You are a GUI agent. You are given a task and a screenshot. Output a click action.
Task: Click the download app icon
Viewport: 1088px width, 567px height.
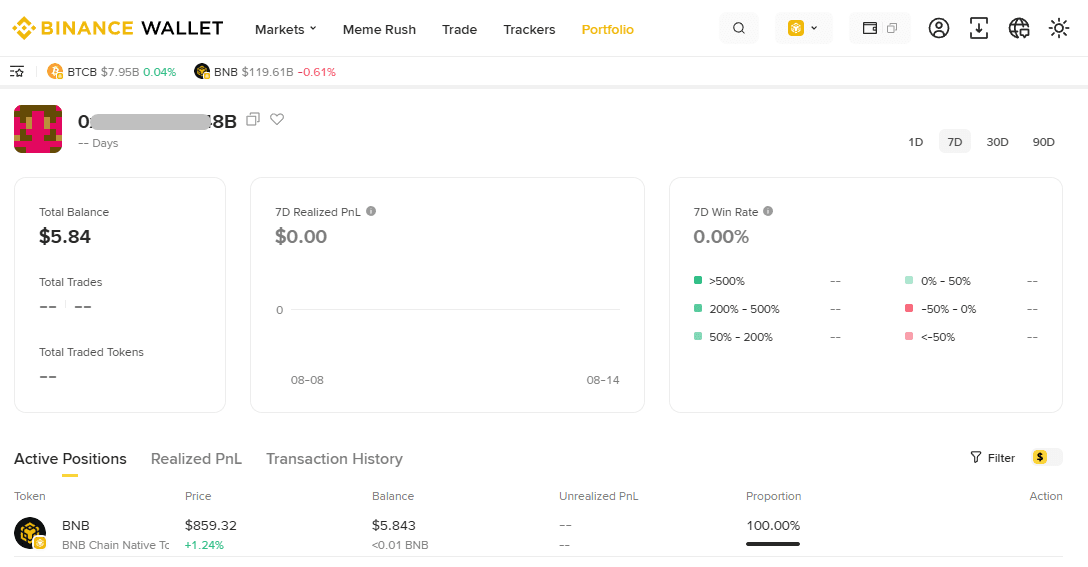[978, 28]
